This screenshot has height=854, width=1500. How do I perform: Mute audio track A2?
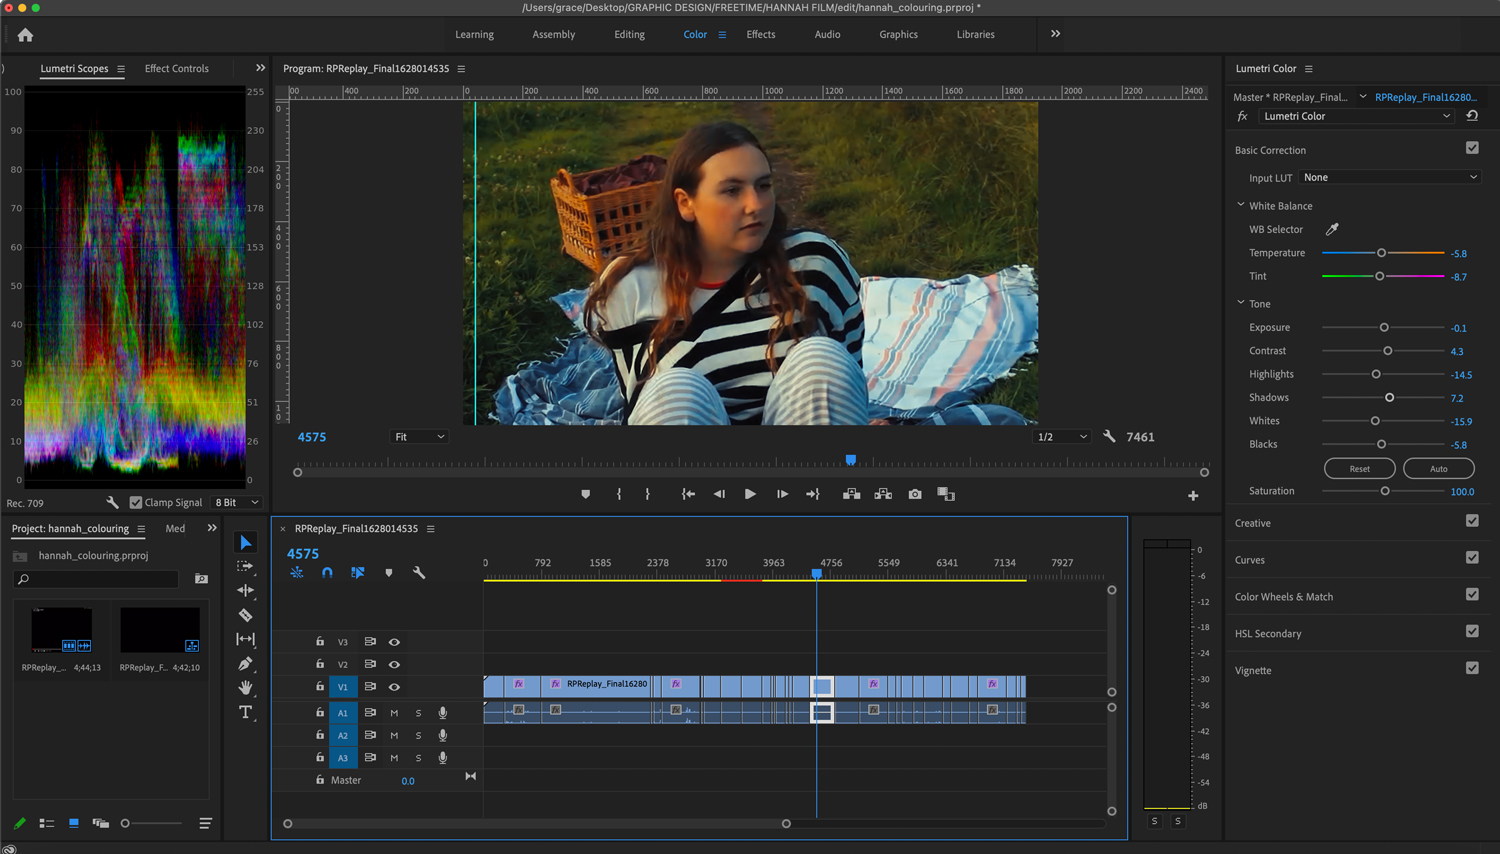393,735
